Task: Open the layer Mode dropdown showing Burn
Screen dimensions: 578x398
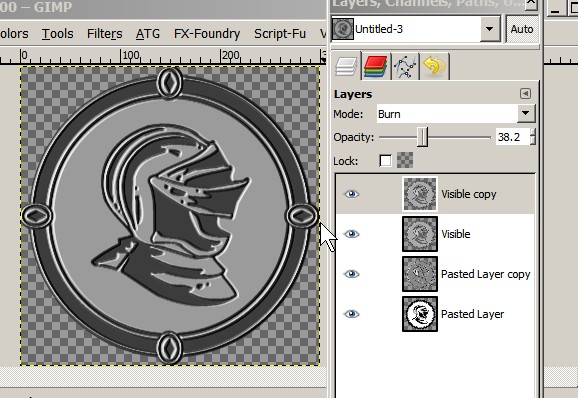Action: [x=456, y=114]
